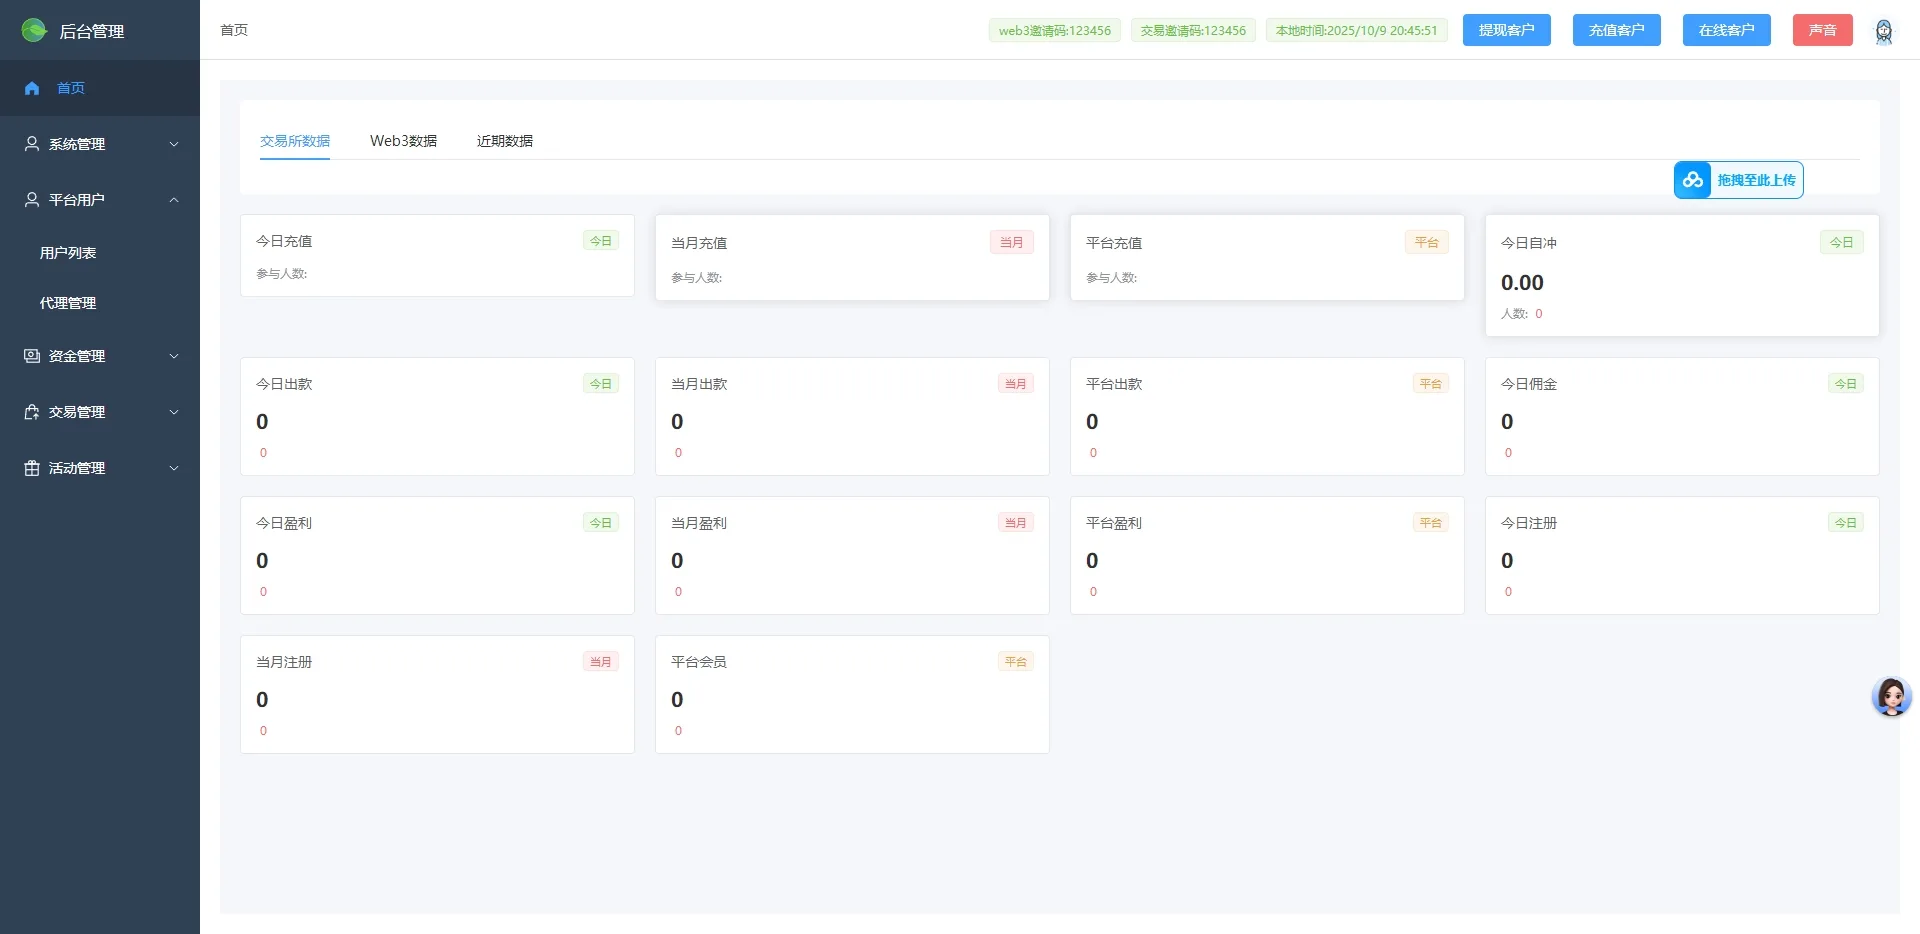Click the home icon in sidebar
The width and height of the screenshot is (1920, 934).
click(32, 88)
